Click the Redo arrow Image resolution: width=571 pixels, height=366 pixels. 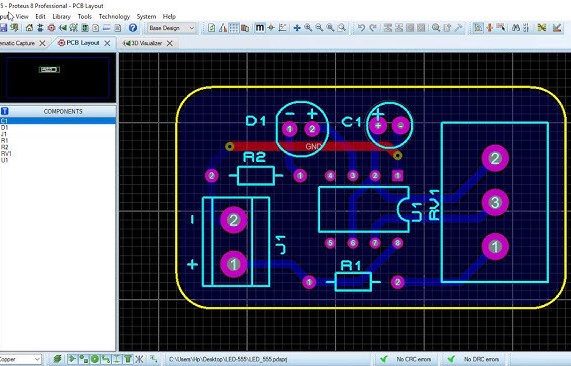pos(373,28)
